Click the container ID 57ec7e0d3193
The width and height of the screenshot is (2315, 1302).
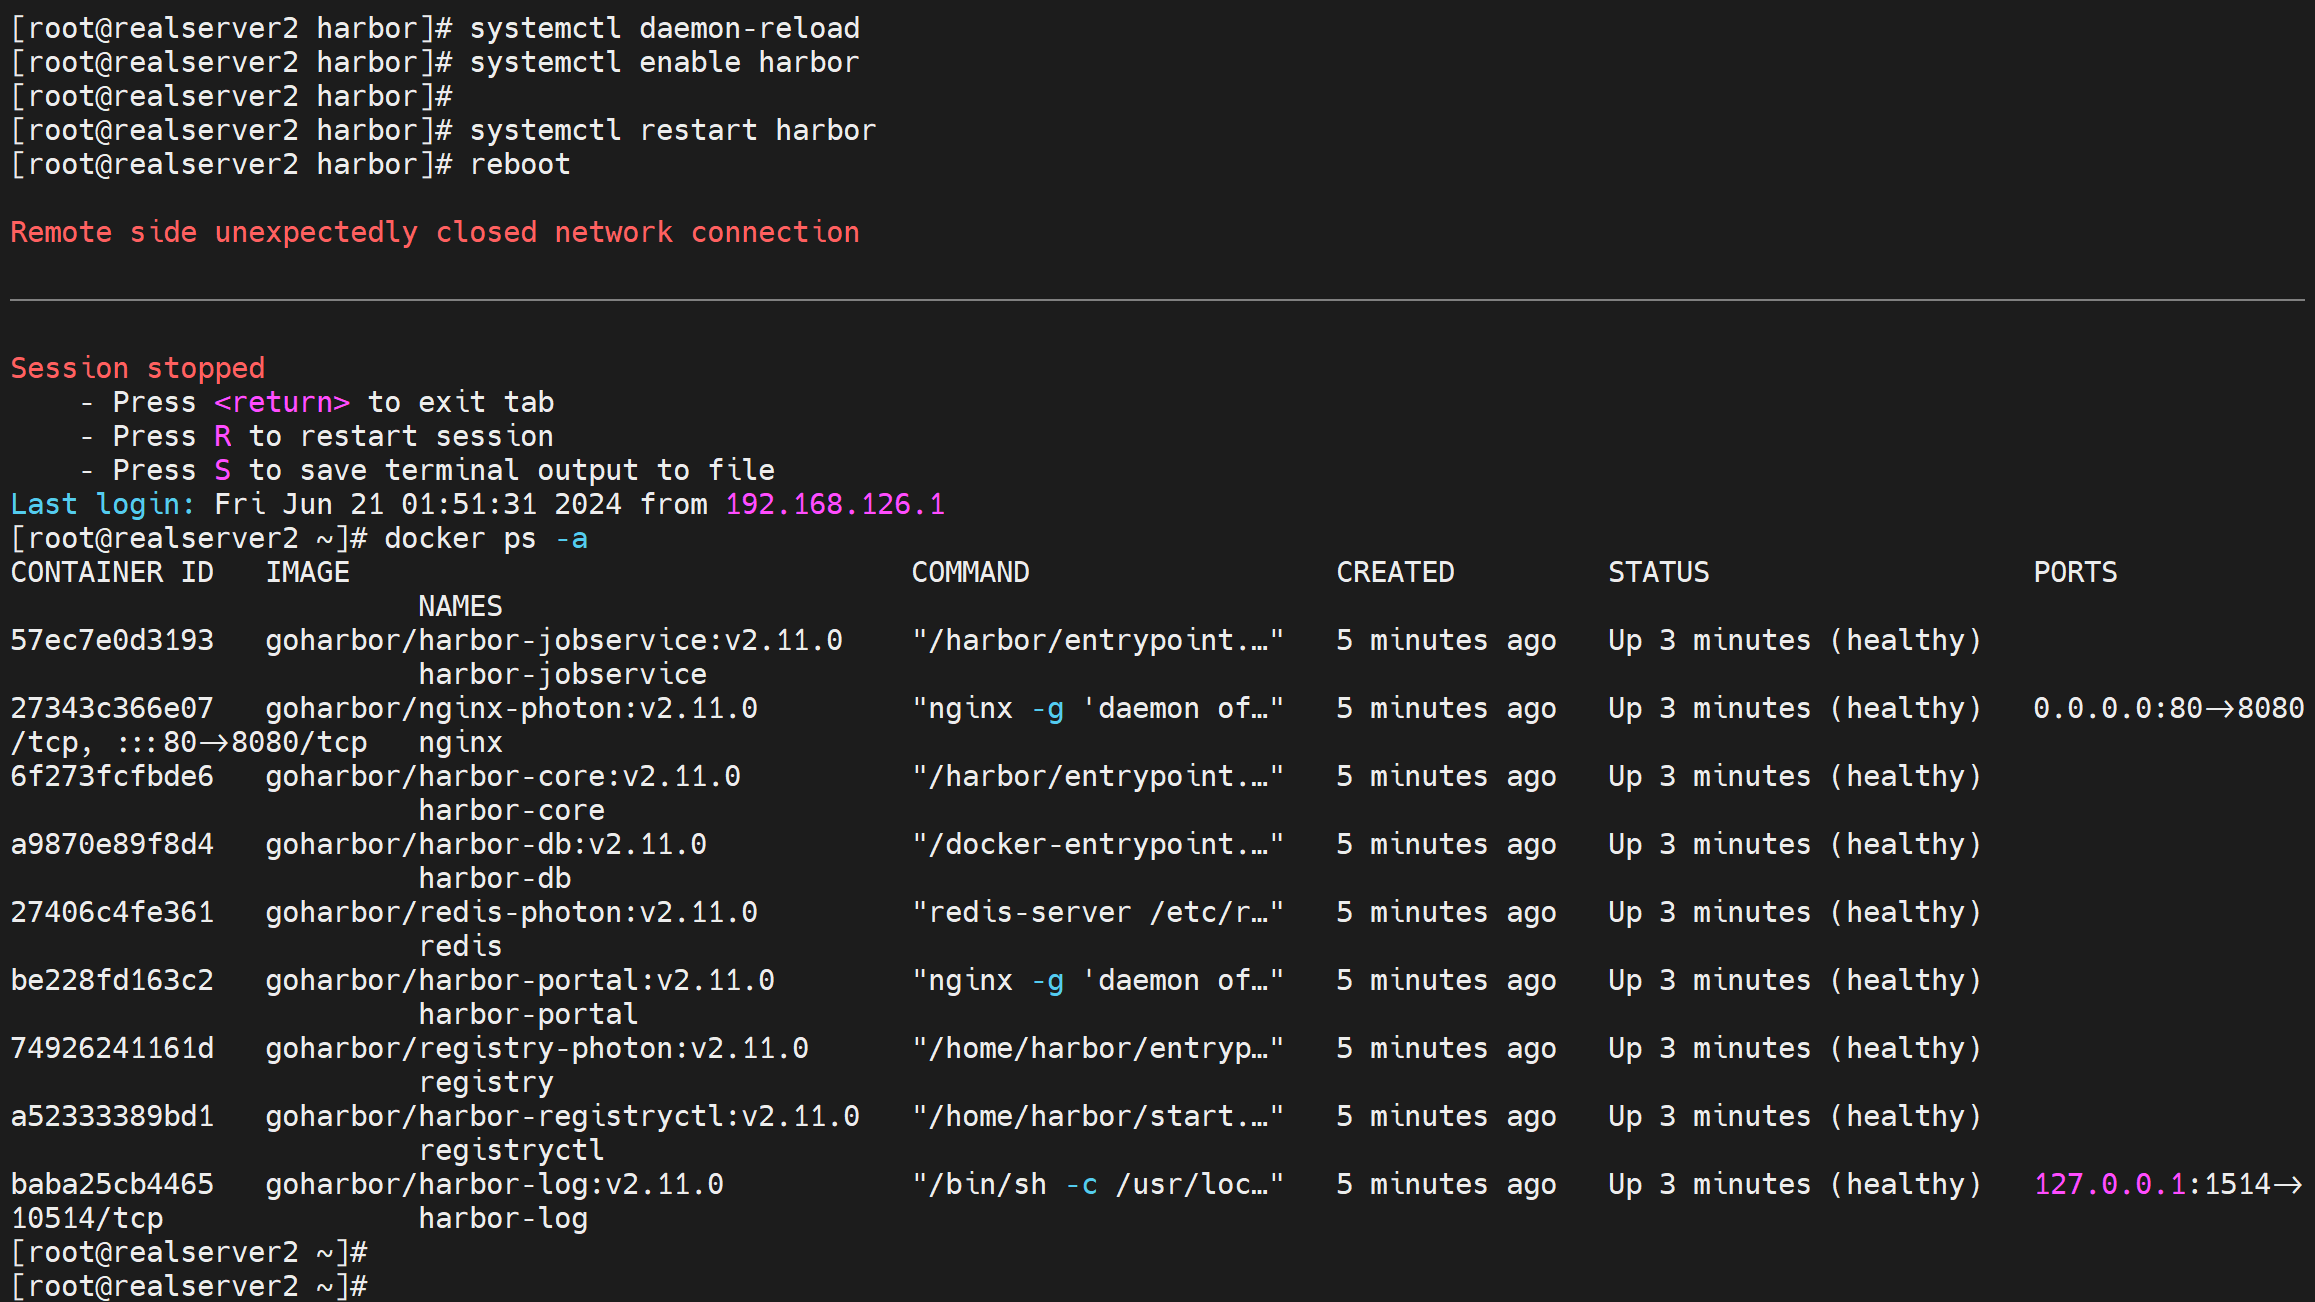(112, 640)
